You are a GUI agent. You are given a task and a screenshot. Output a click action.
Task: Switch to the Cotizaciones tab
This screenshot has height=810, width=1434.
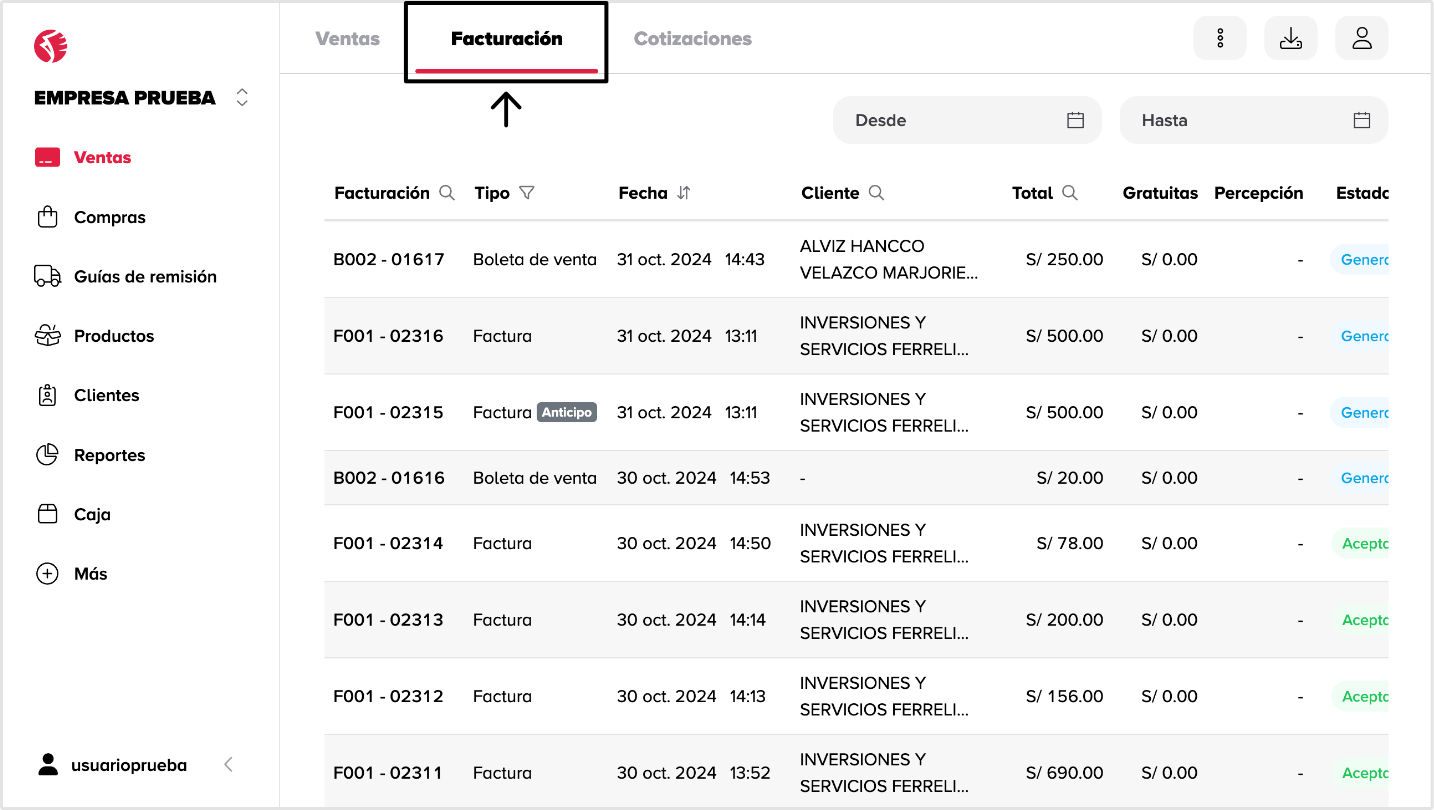692,39
